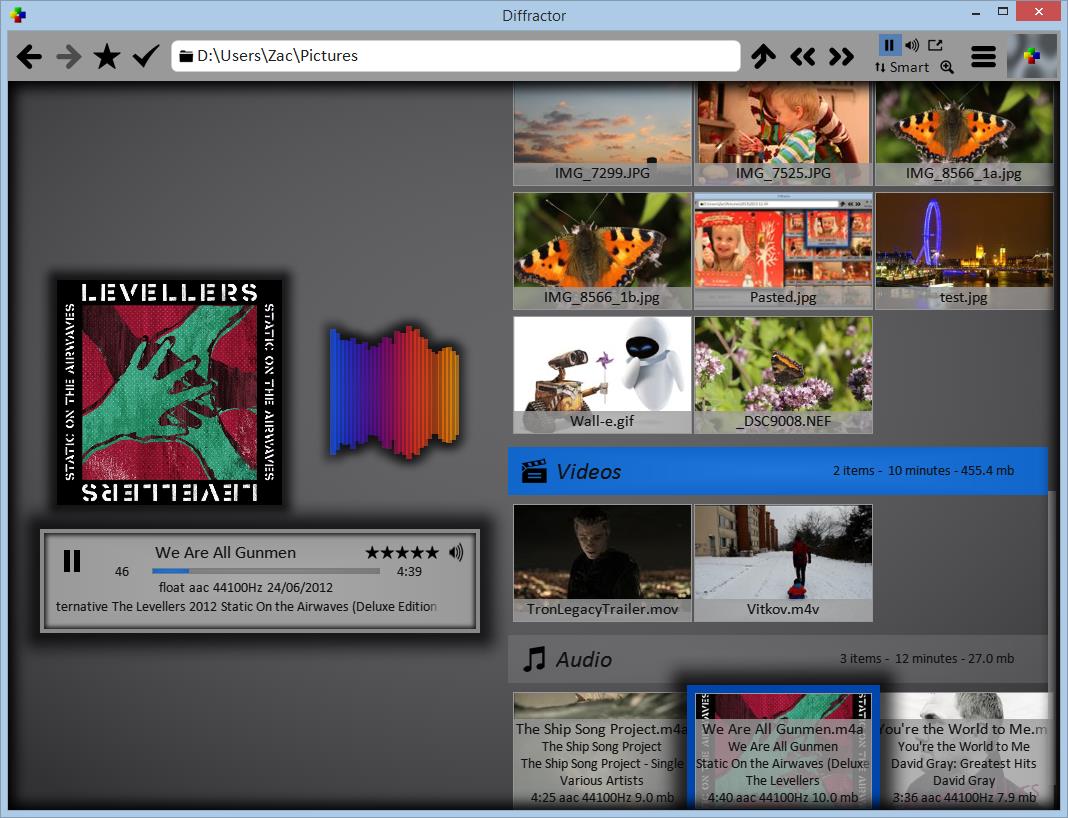This screenshot has height=818, width=1068.
Task: Open the Smart sort order dropdown
Action: click(x=902, y=67)
